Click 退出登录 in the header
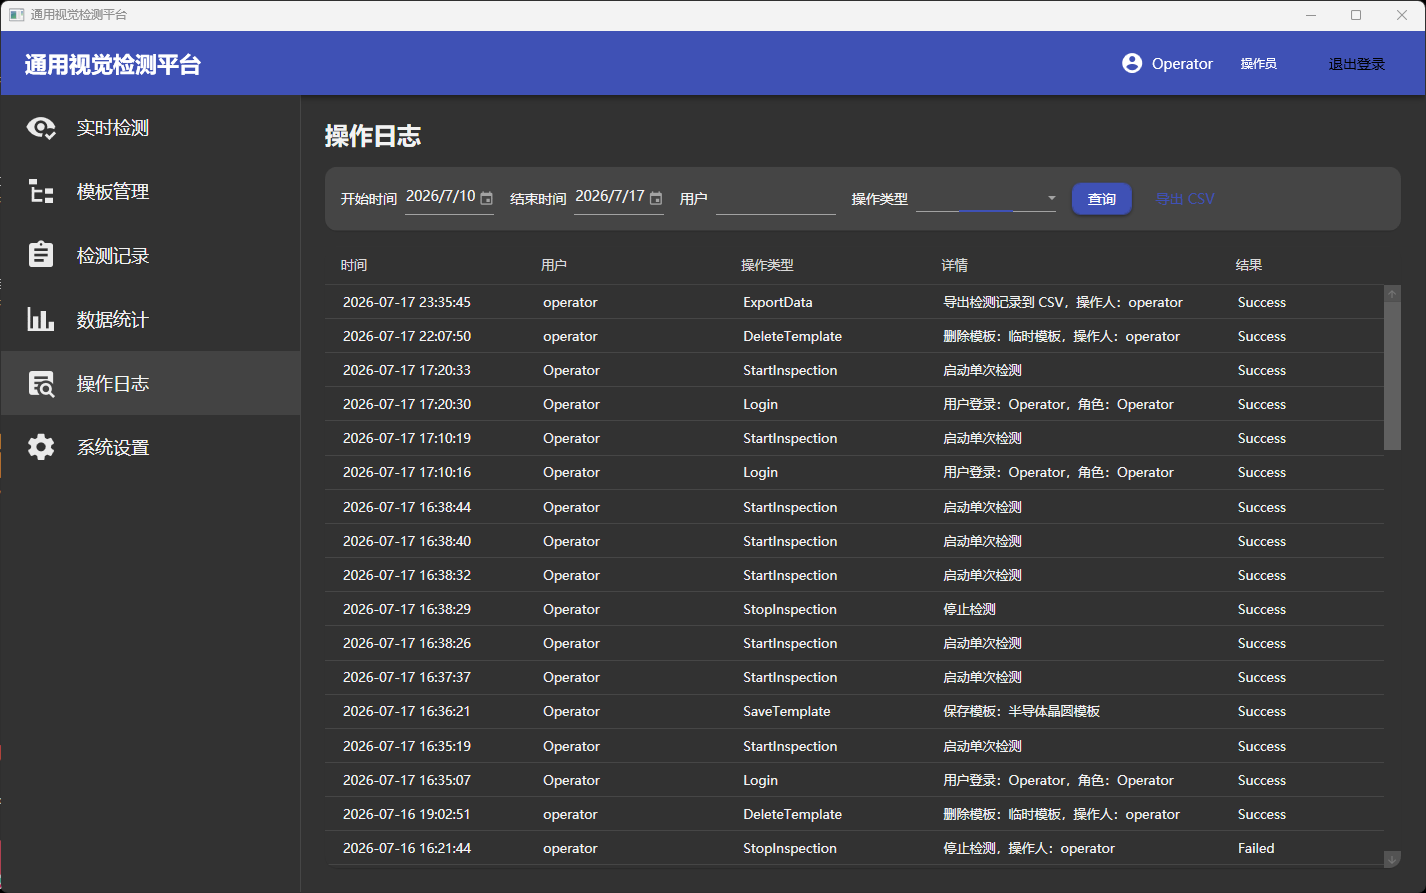The width and height of the screenshot is (1426, 893). click(x=1357, y=64)
